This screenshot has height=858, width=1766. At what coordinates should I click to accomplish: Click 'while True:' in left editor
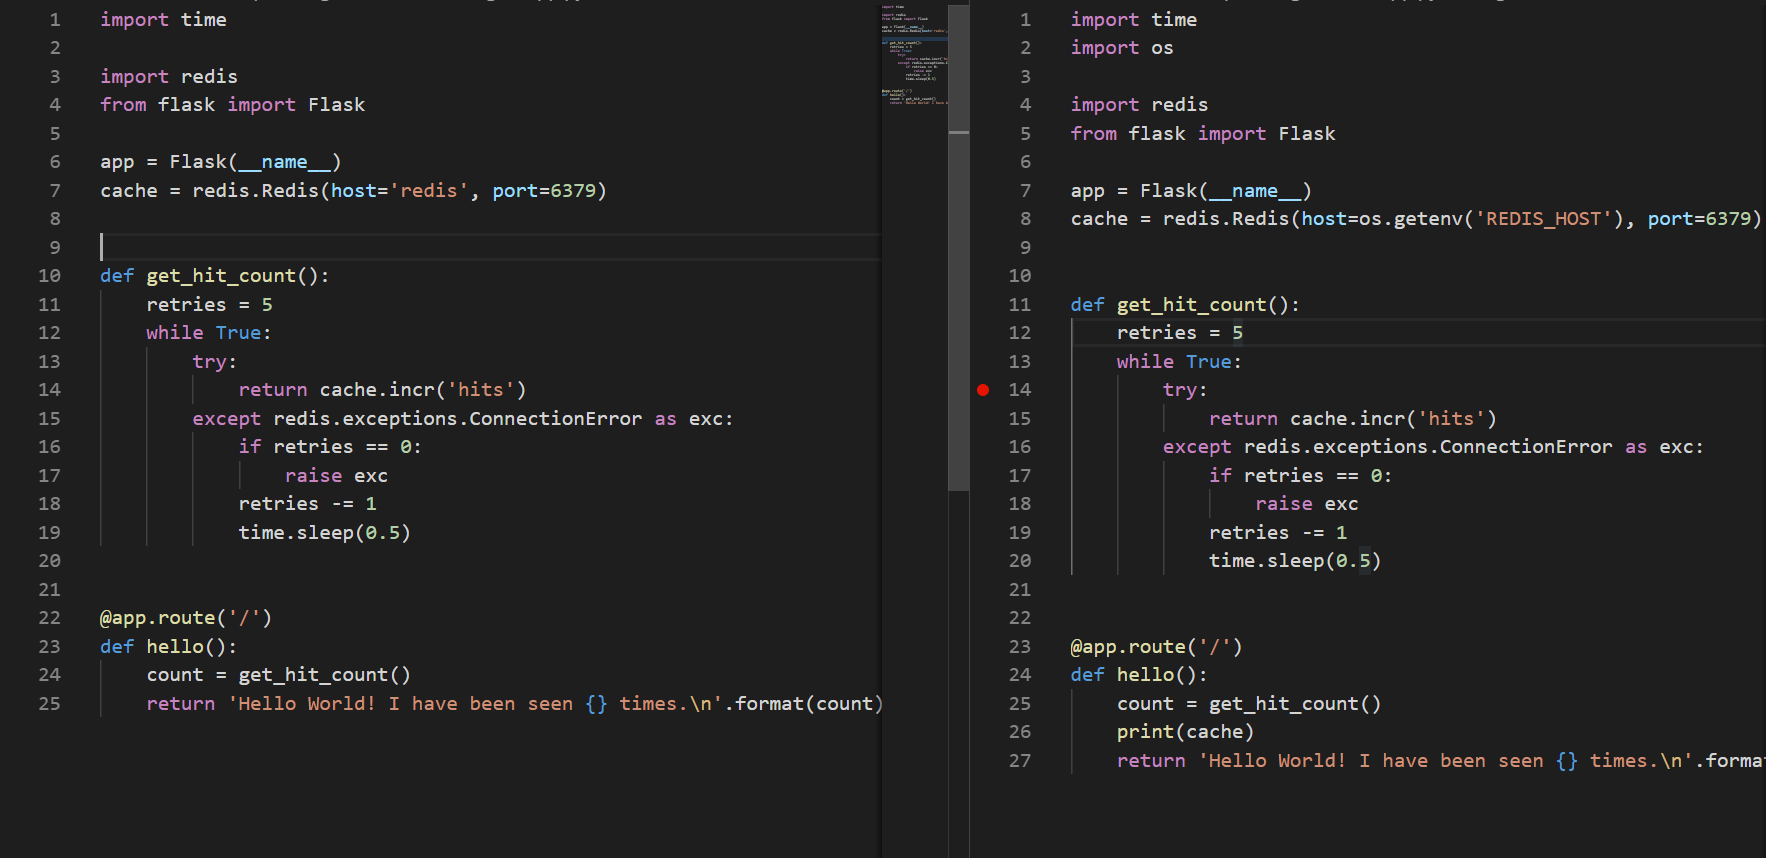(209, 333)
